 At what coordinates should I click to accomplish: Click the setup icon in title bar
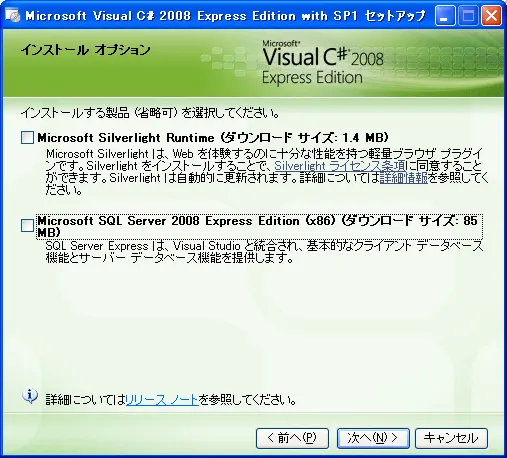pos(13,15)
